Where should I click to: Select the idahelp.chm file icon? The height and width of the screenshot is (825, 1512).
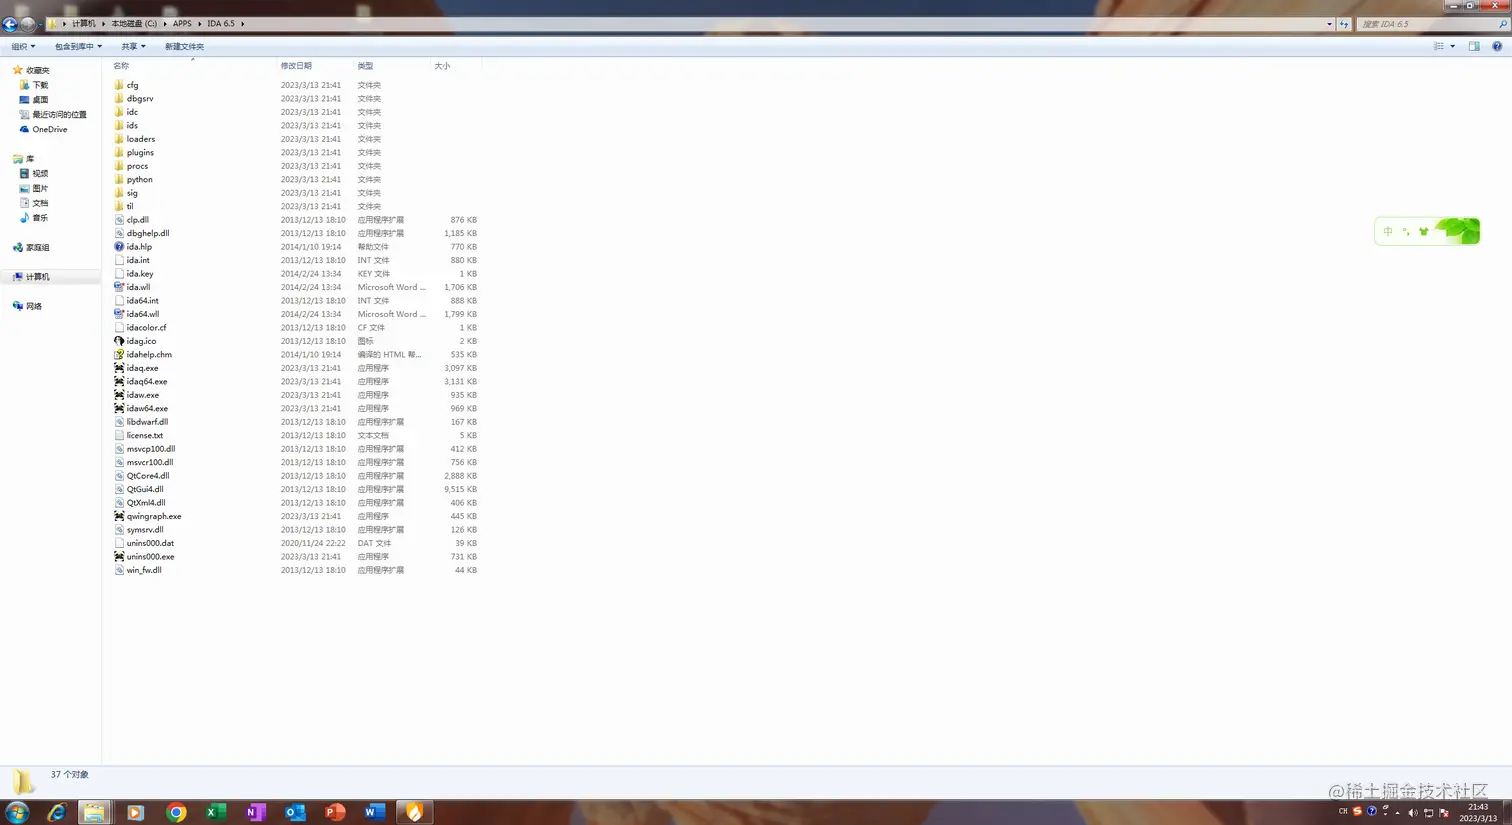[x=119, y=355]
